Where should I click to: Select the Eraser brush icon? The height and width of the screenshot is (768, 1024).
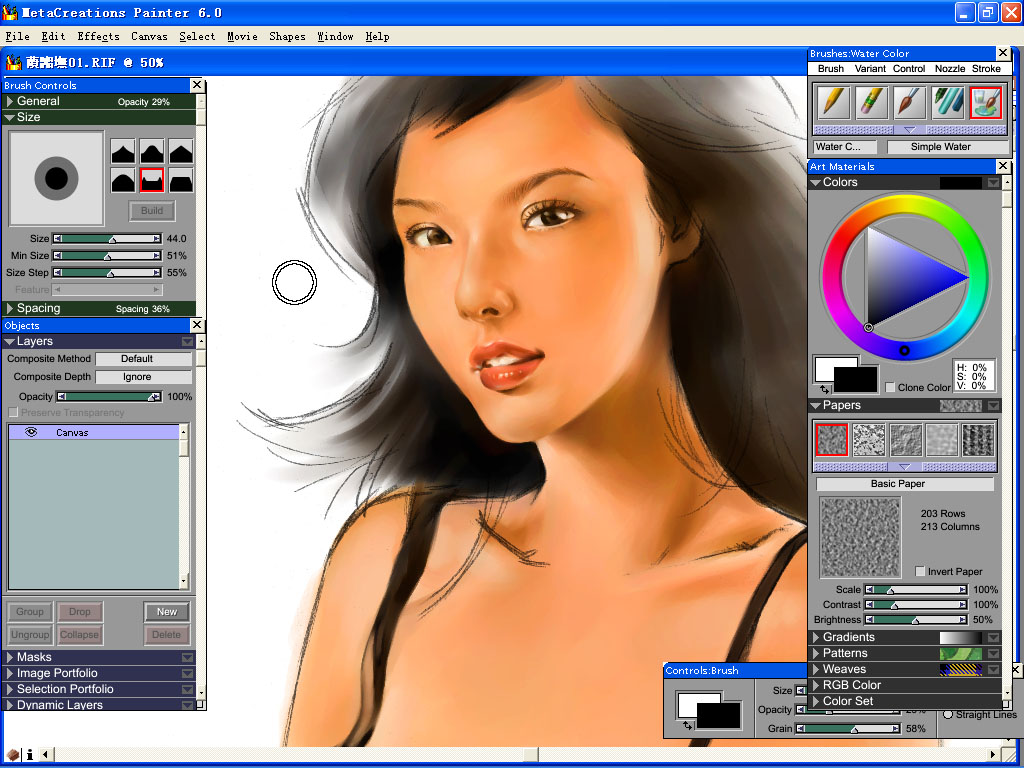pos(872,103)
